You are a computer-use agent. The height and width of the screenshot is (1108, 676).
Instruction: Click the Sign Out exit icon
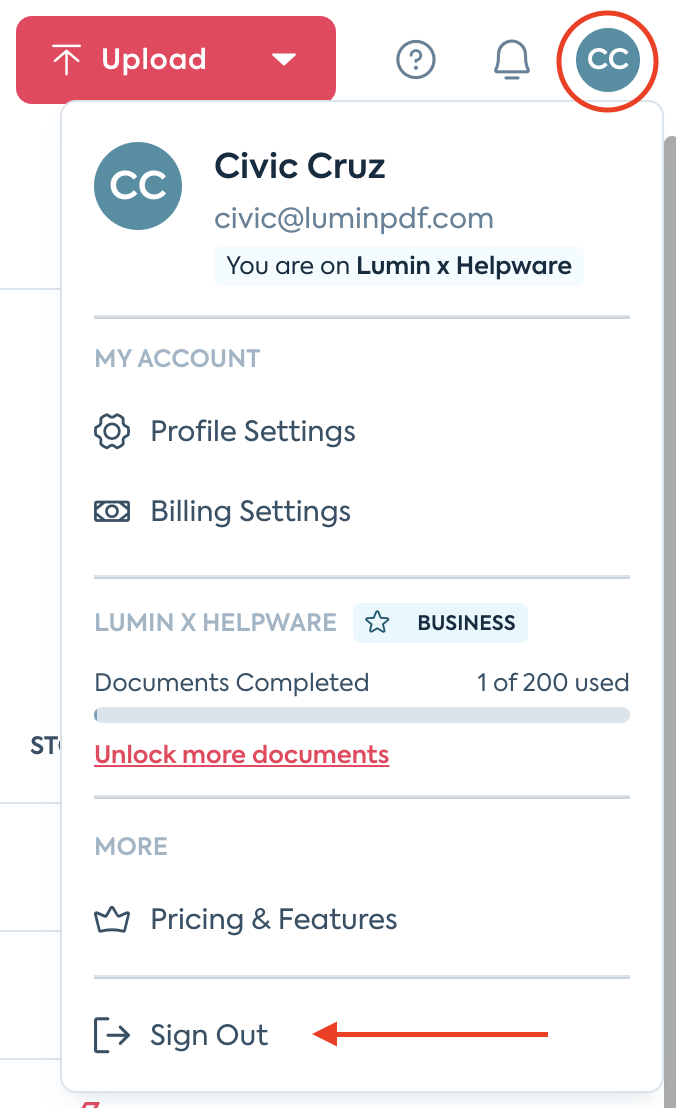tap(110, 1035)
